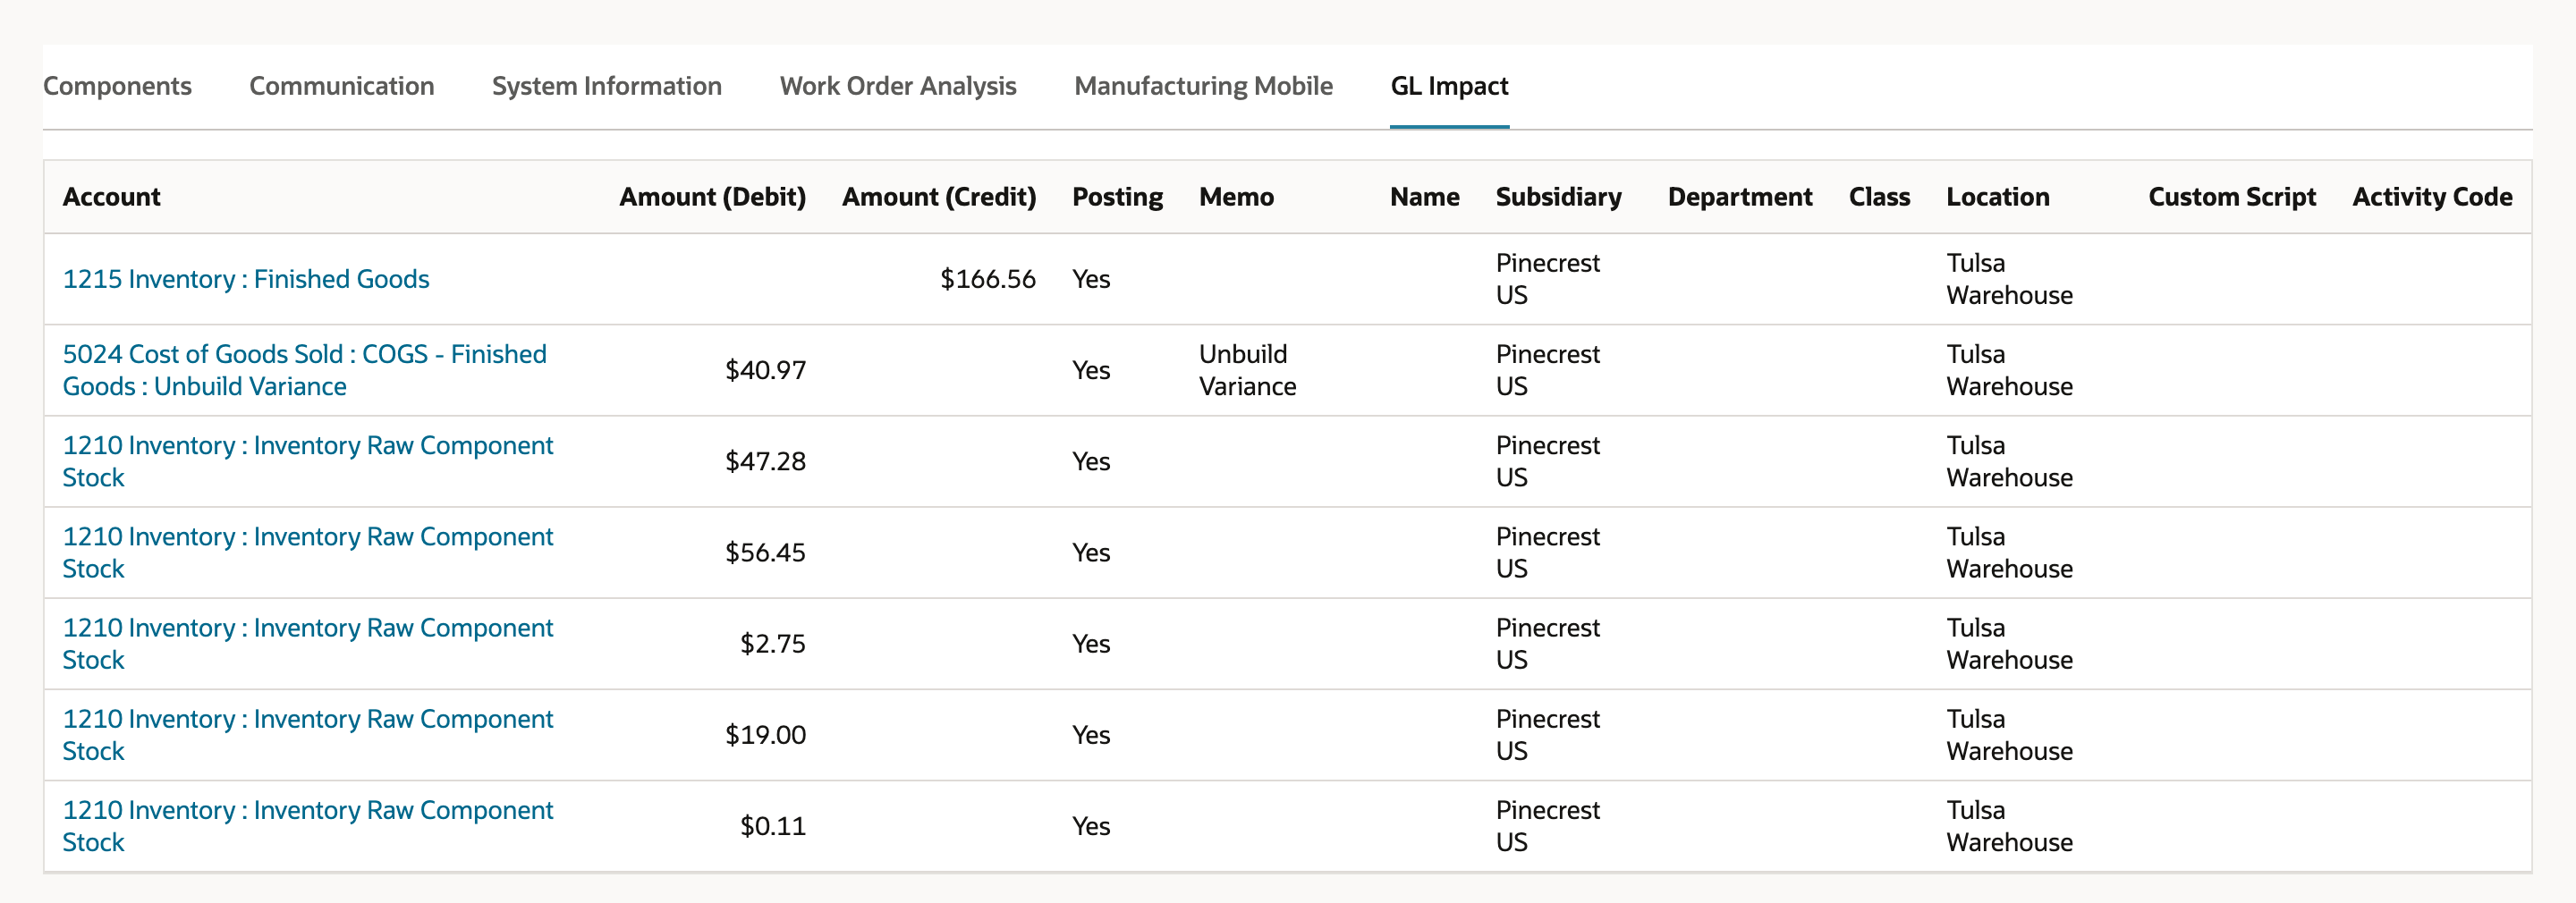This screenshot has width=2576, height=903.
Task: Click the Posting column header
Action: pyautogui.click(x=1117, y=197)
